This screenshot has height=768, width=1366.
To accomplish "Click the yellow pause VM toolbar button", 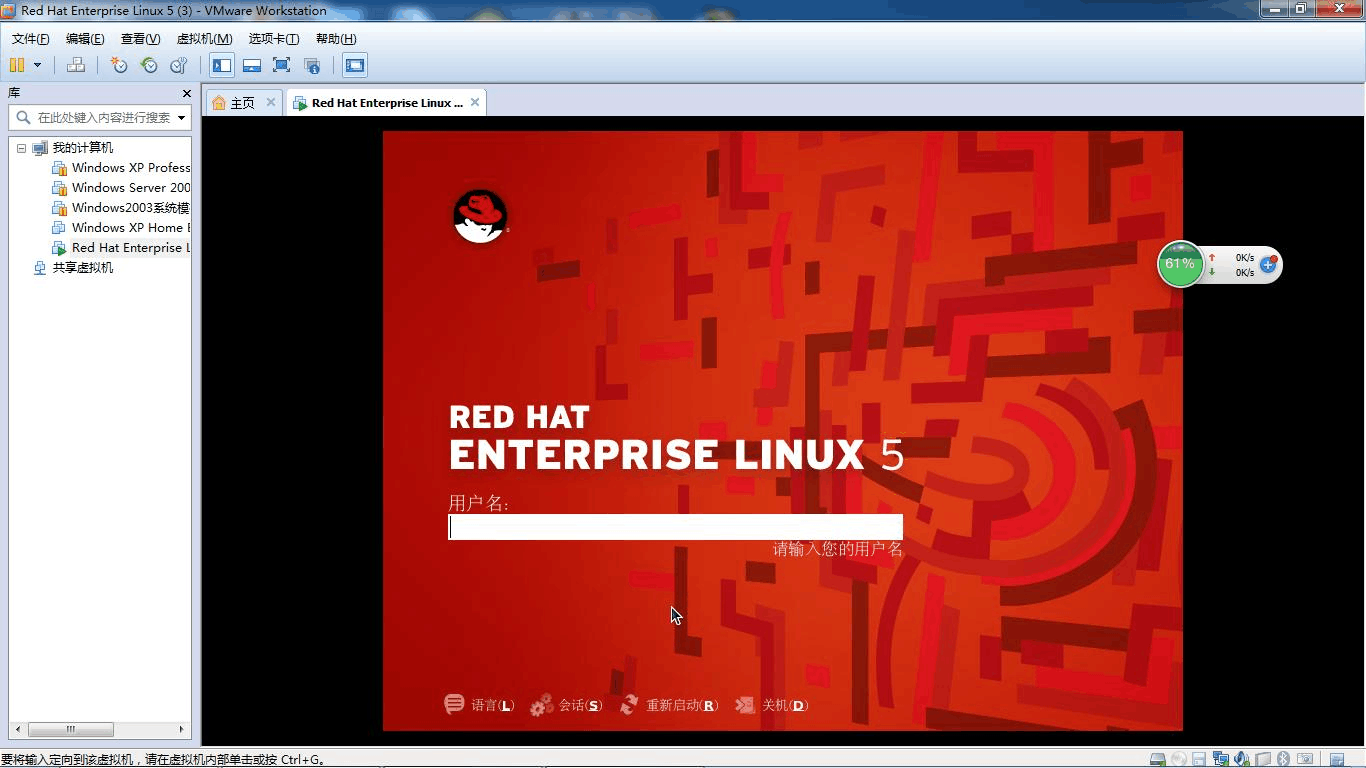I will point(17,65).
